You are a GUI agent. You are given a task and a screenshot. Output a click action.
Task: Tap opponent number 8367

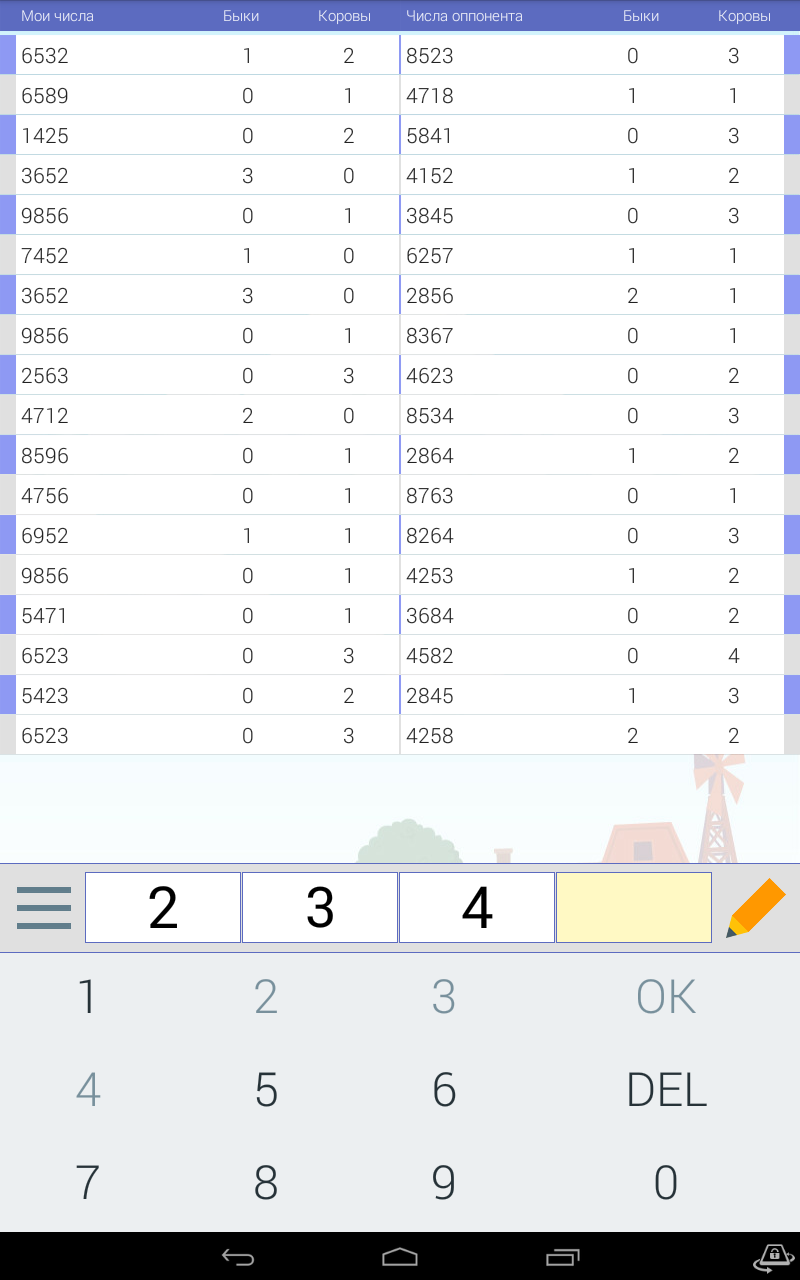pyautogui.click(x=430, y=336)
